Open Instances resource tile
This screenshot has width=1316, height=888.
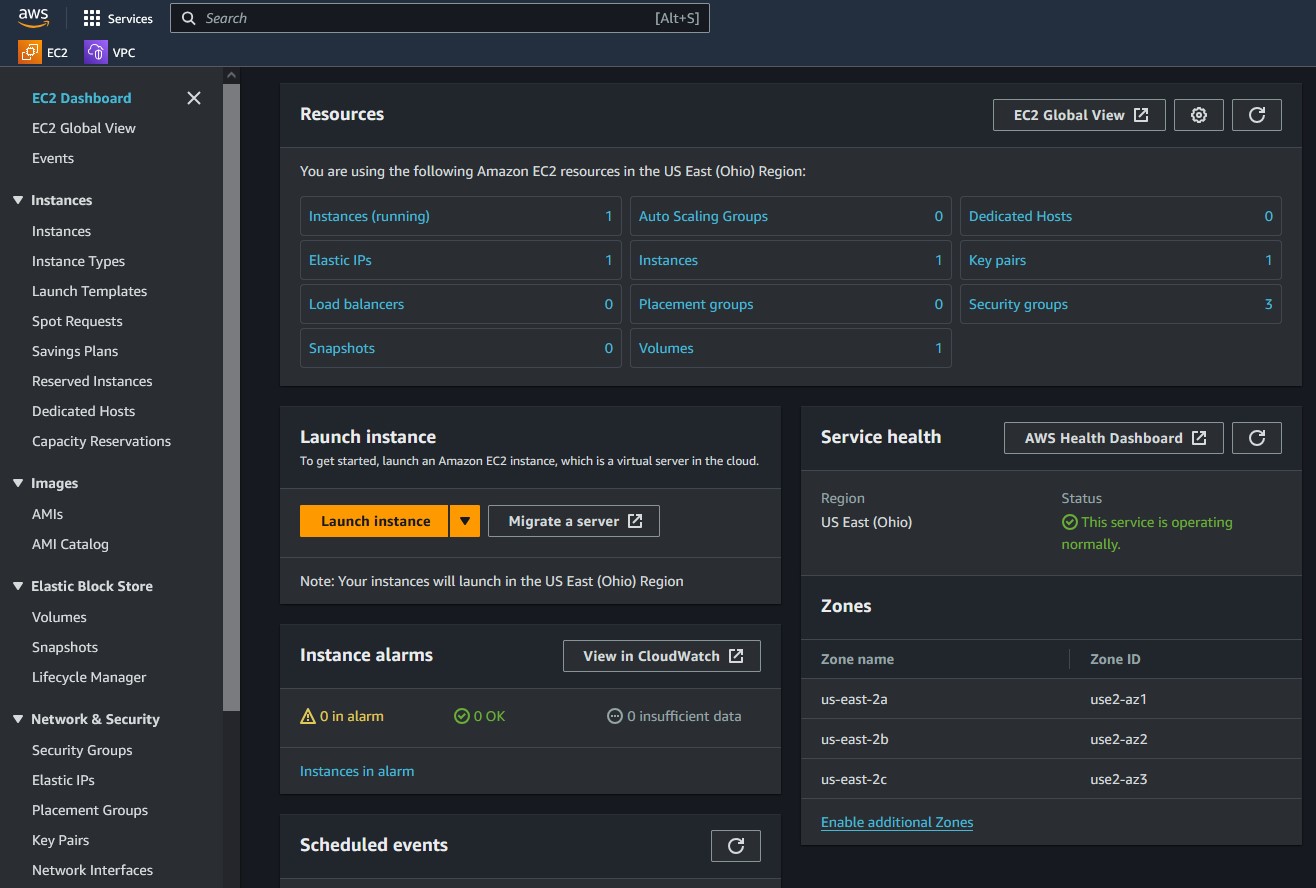[791, 260]
